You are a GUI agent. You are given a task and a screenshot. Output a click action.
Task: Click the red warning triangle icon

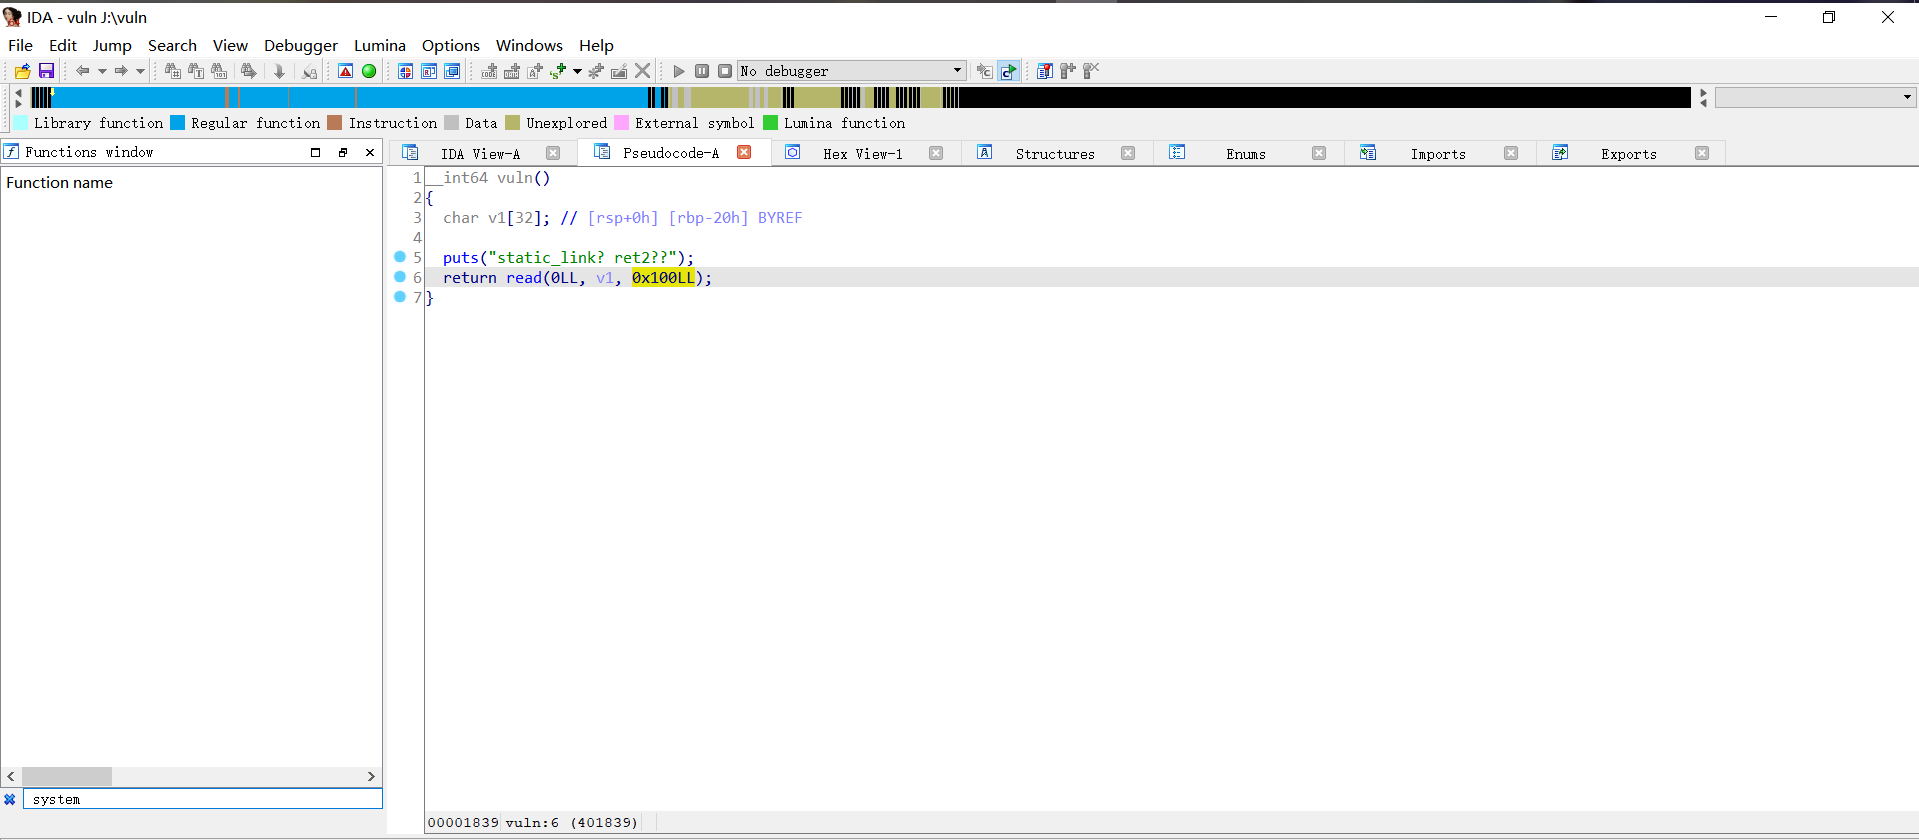[345, 71]
